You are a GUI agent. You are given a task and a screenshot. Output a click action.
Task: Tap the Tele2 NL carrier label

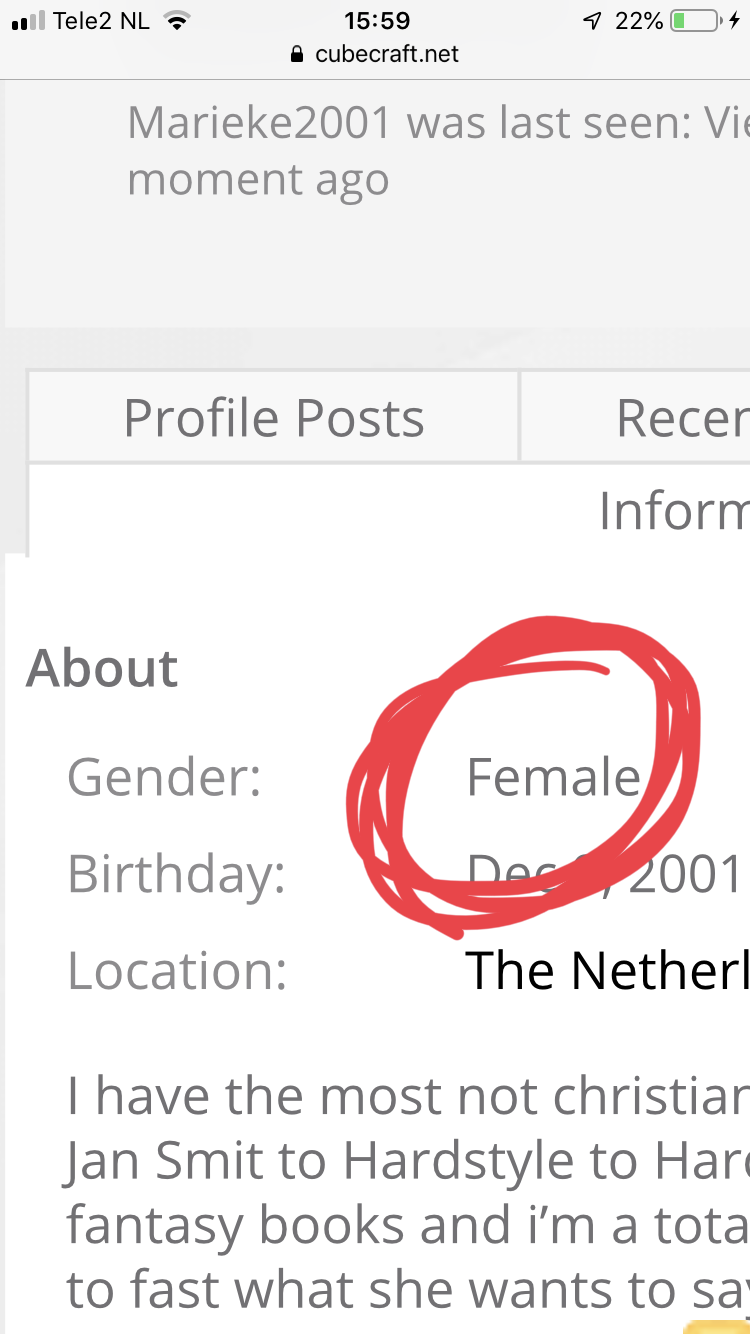click(101, 21)
